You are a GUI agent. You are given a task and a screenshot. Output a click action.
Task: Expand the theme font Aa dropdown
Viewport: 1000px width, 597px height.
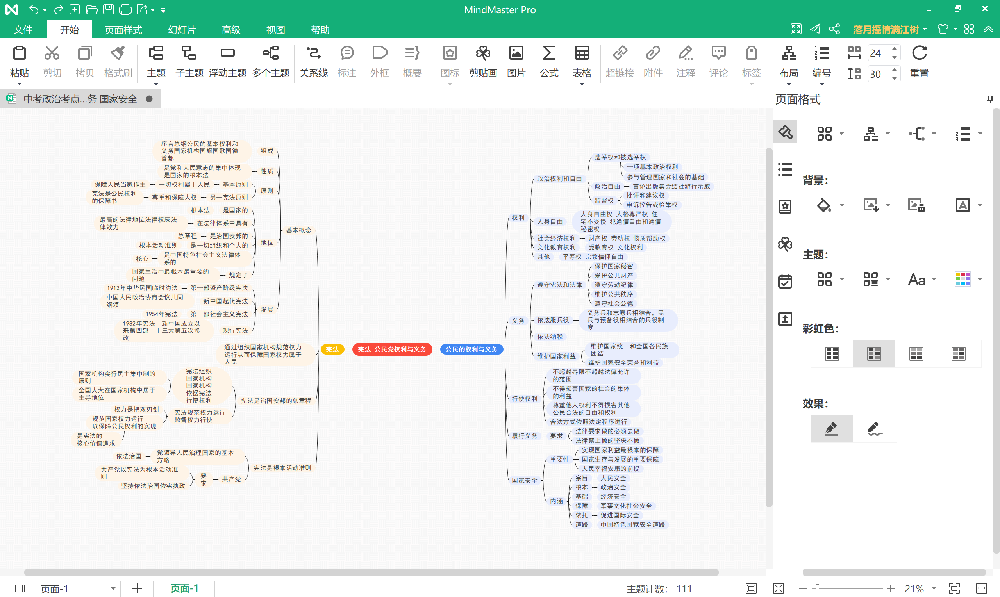[x=921, y=279]
